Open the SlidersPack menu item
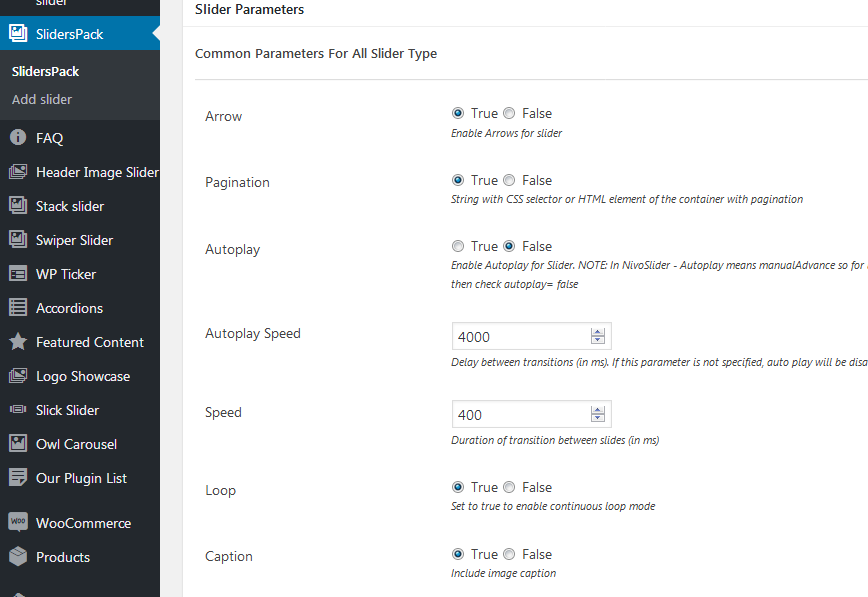Viewport: 868px width, 597px height. [x=70, y=34]
